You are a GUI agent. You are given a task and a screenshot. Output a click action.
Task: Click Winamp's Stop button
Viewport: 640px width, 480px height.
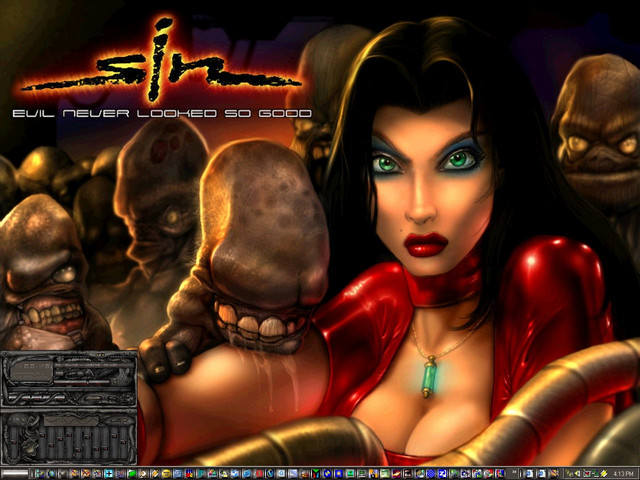point(46,397)
